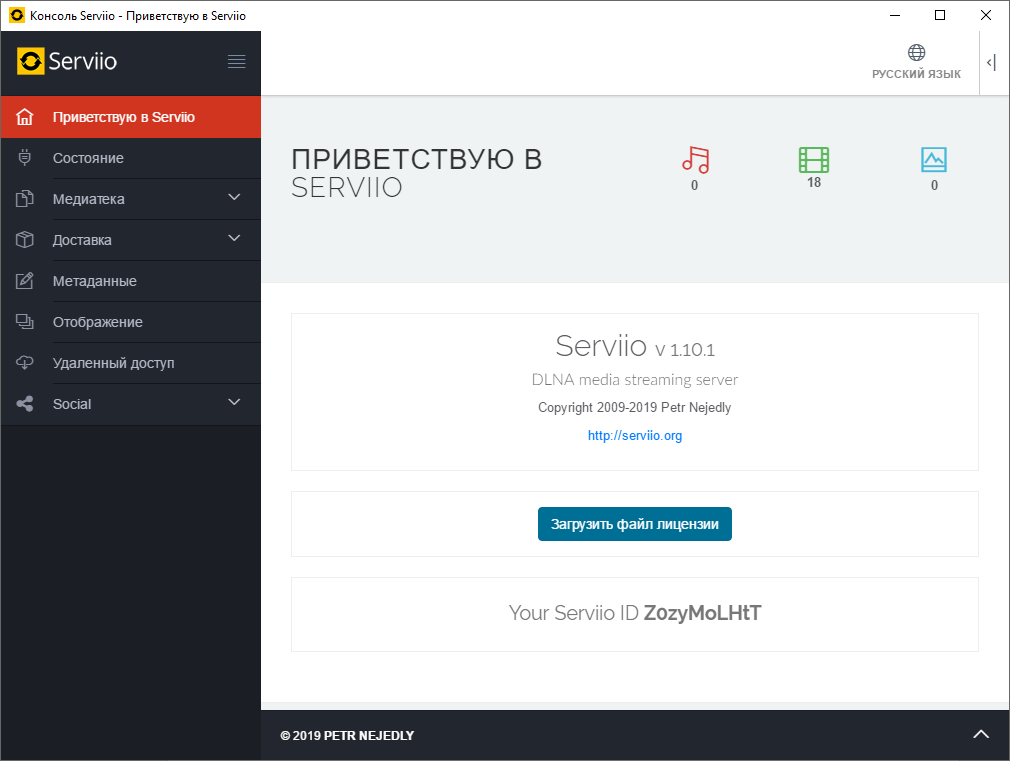Image resolution: width=1010 pixels, height=761 pixels.
Task: Open the Удаленный доступ menu item
Action: 131,363
